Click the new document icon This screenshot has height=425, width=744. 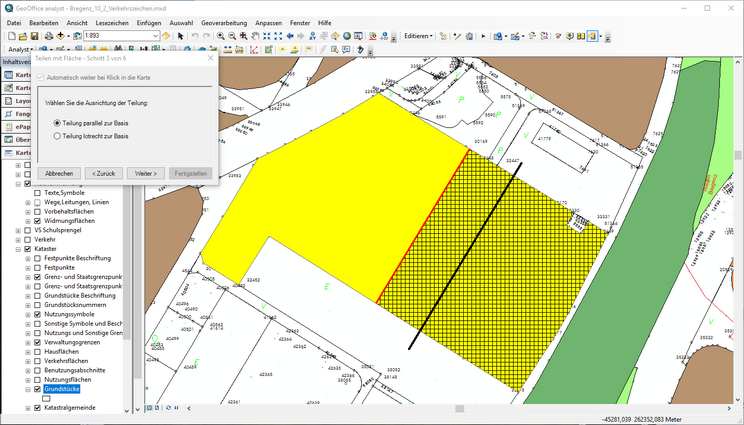coord(11,36)
